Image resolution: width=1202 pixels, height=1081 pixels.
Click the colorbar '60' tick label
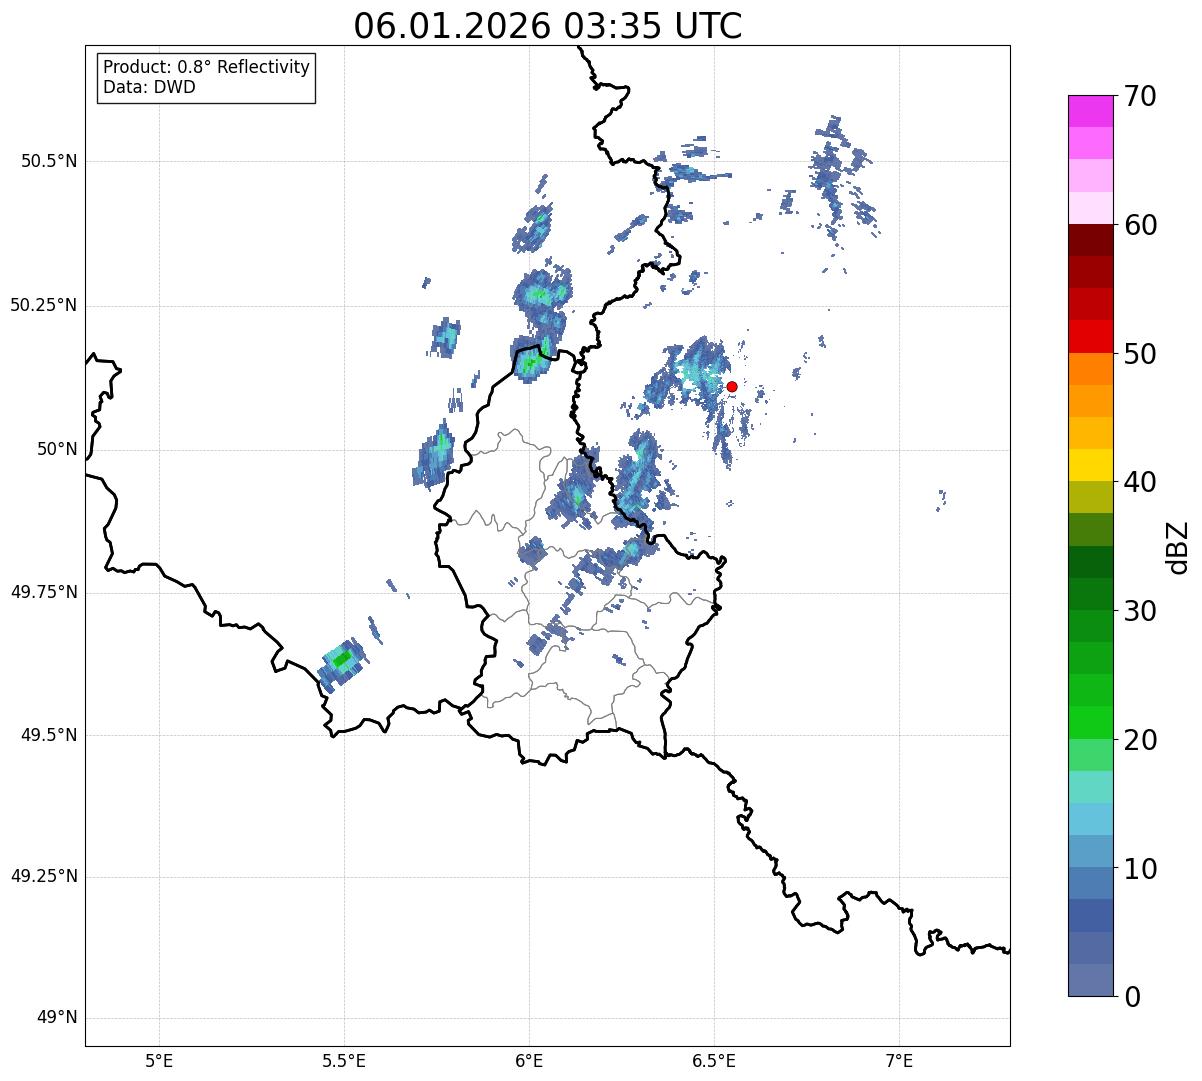point(1141,225)
